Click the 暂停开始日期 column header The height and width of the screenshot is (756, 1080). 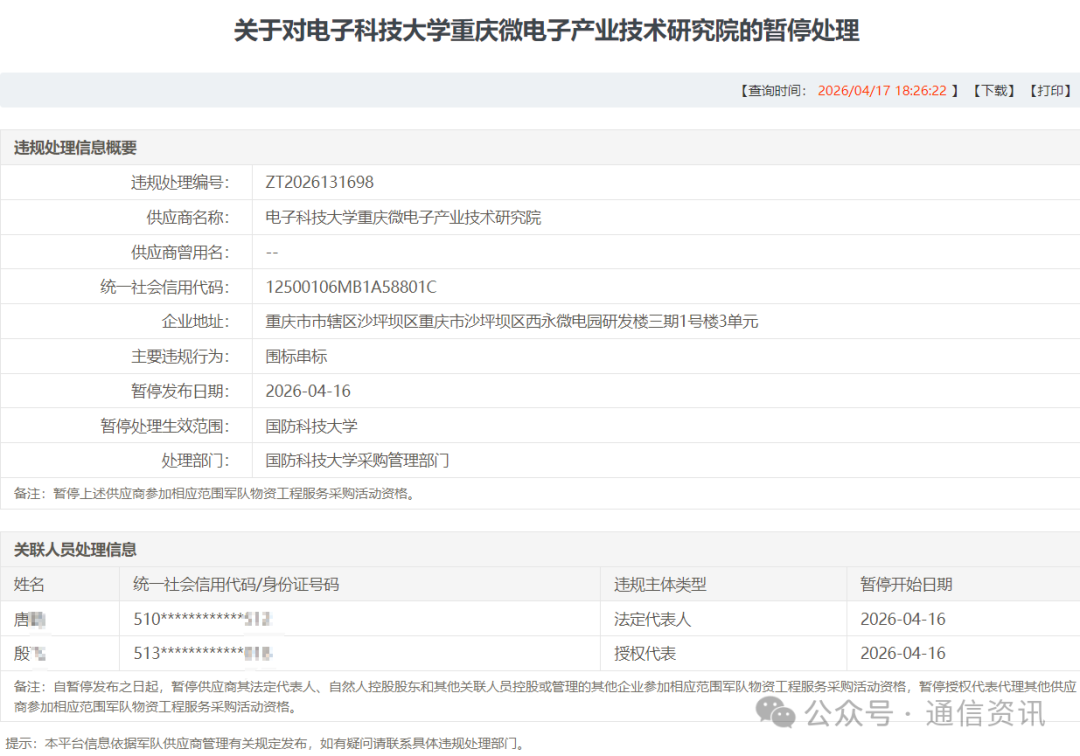coord(906,584)
